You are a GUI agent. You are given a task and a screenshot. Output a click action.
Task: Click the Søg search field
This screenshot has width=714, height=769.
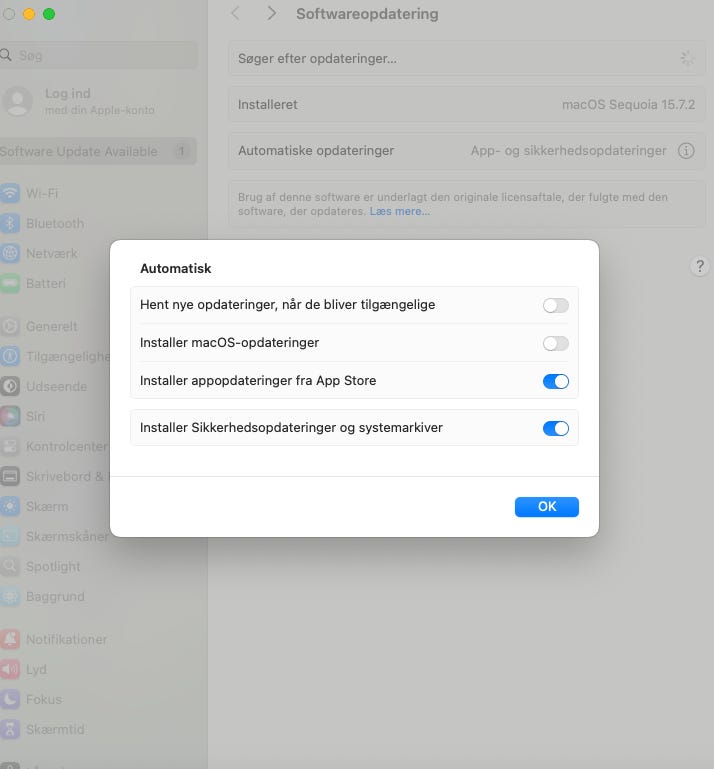click(x=98, y=55)
